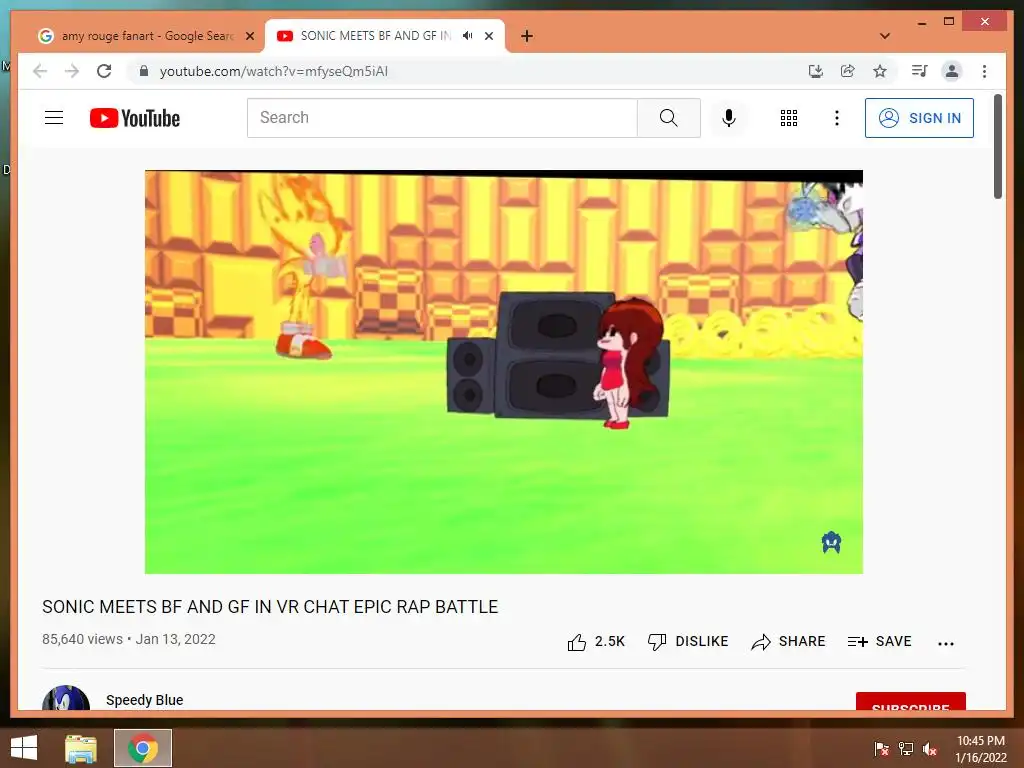Share this page from address bar
This screenshot has width=1024, height=768.
848,71
